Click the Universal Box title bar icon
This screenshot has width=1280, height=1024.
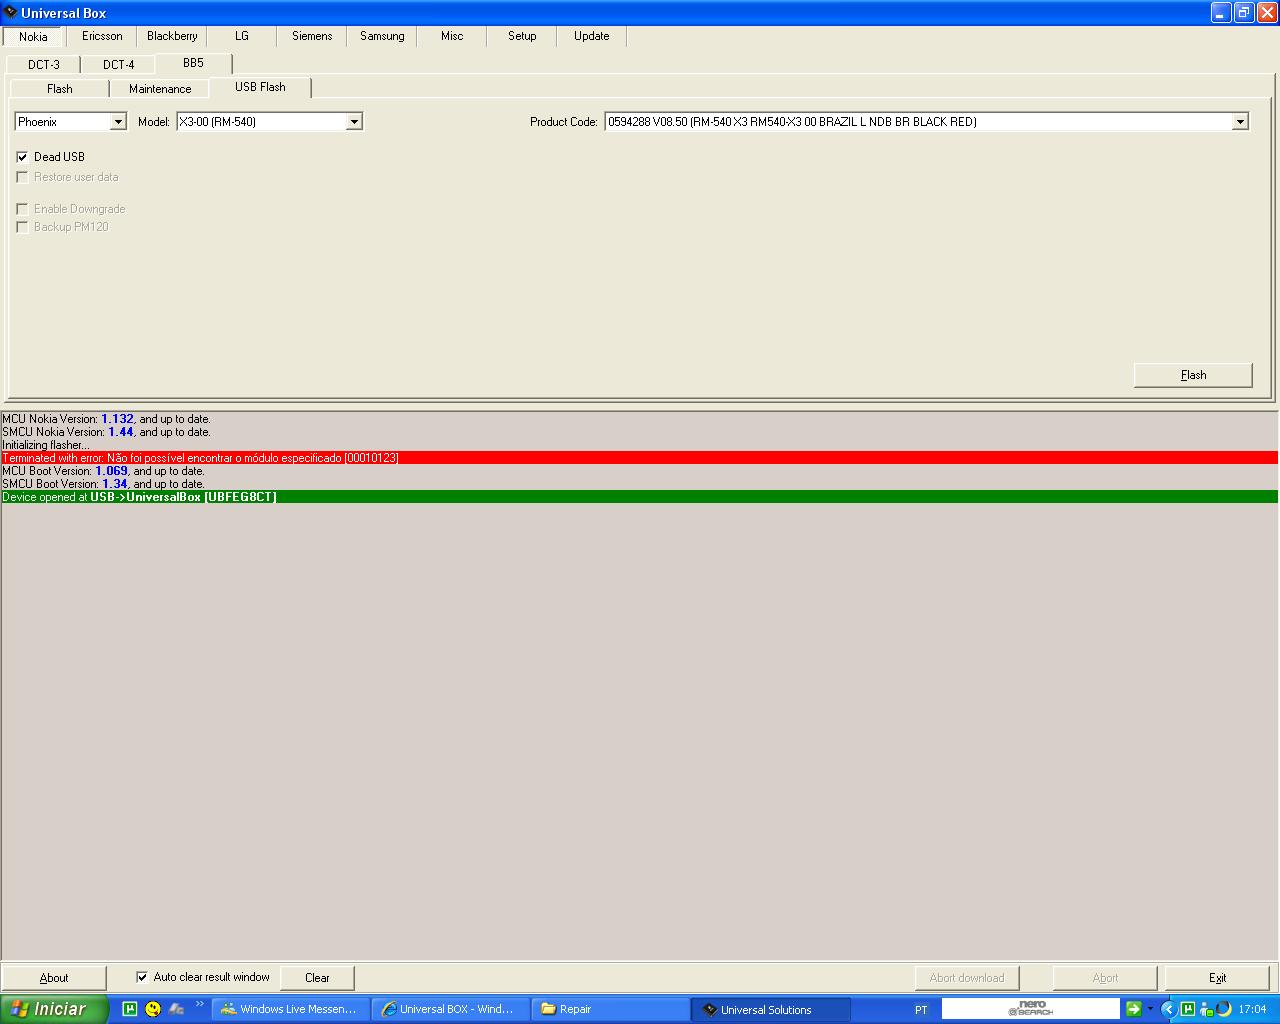(x=10, y=13)
